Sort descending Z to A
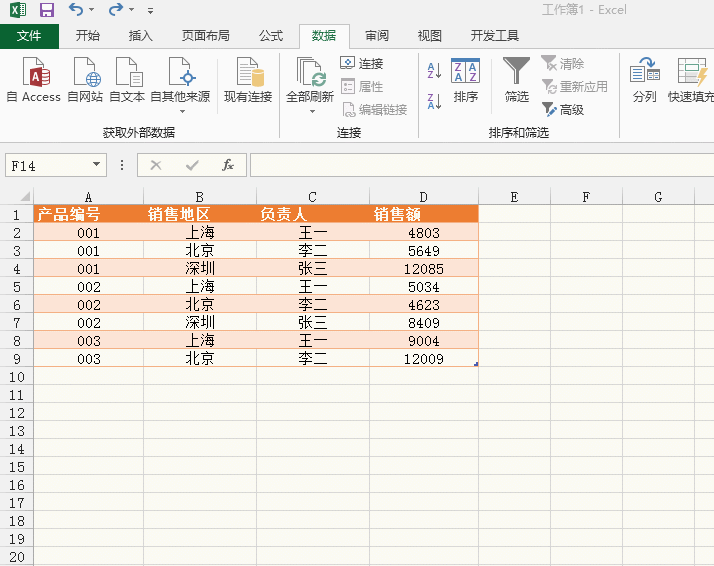Screen dimensions: 714x566 coord(434,101)
